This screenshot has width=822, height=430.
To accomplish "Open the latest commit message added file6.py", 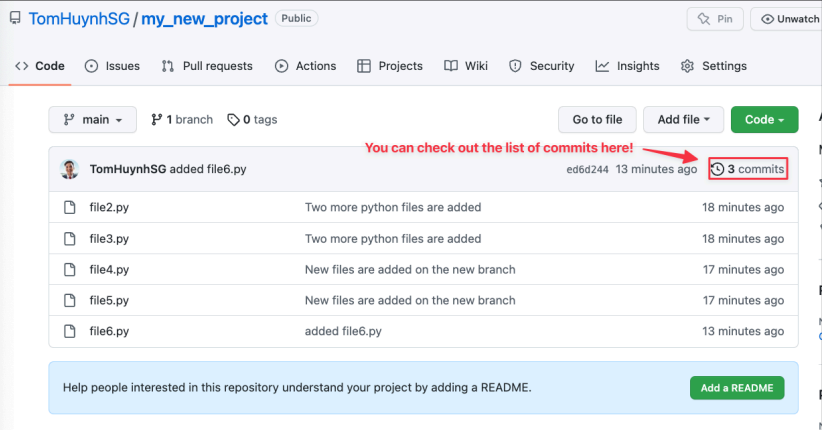I will pyautogui.click(x=208, y=169).
